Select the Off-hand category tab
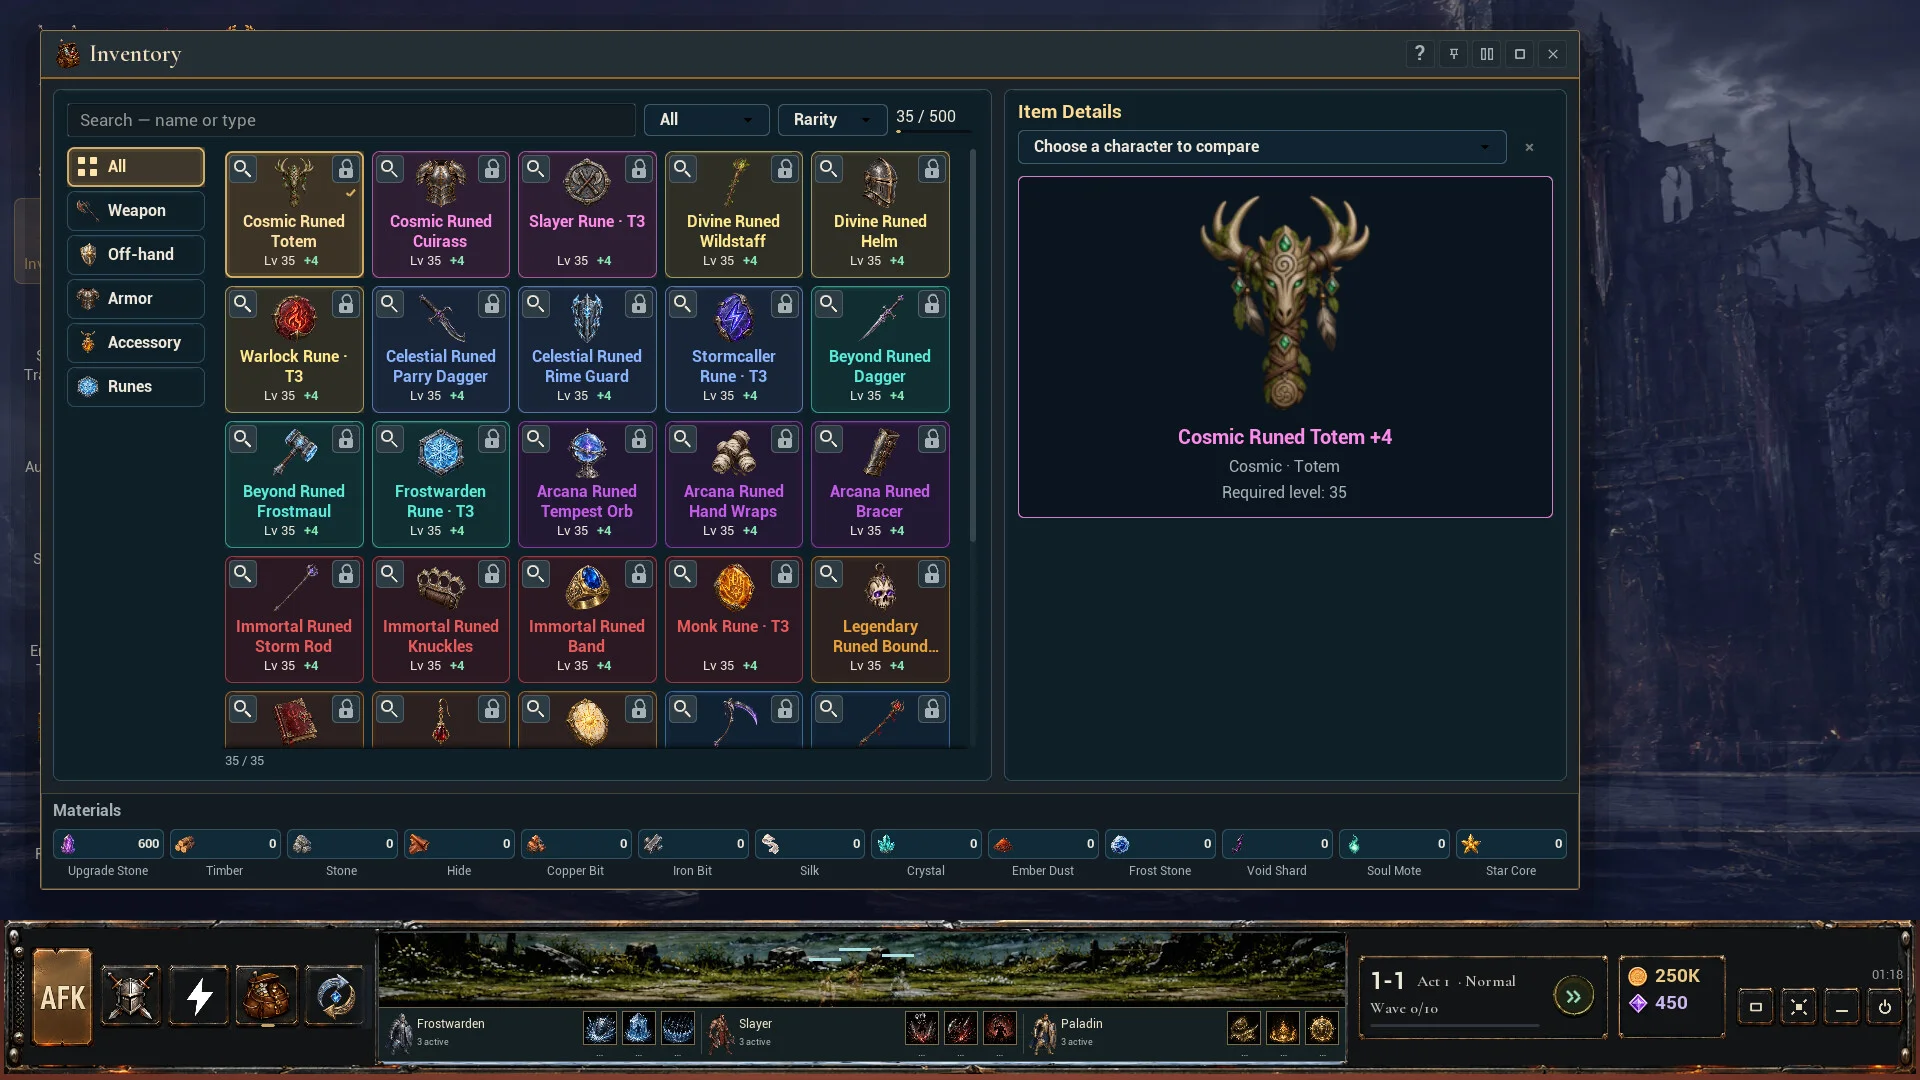Image resolution: width=1920 pixels, height=1080 pixels. pyautogui.click(x=136, y=255)
